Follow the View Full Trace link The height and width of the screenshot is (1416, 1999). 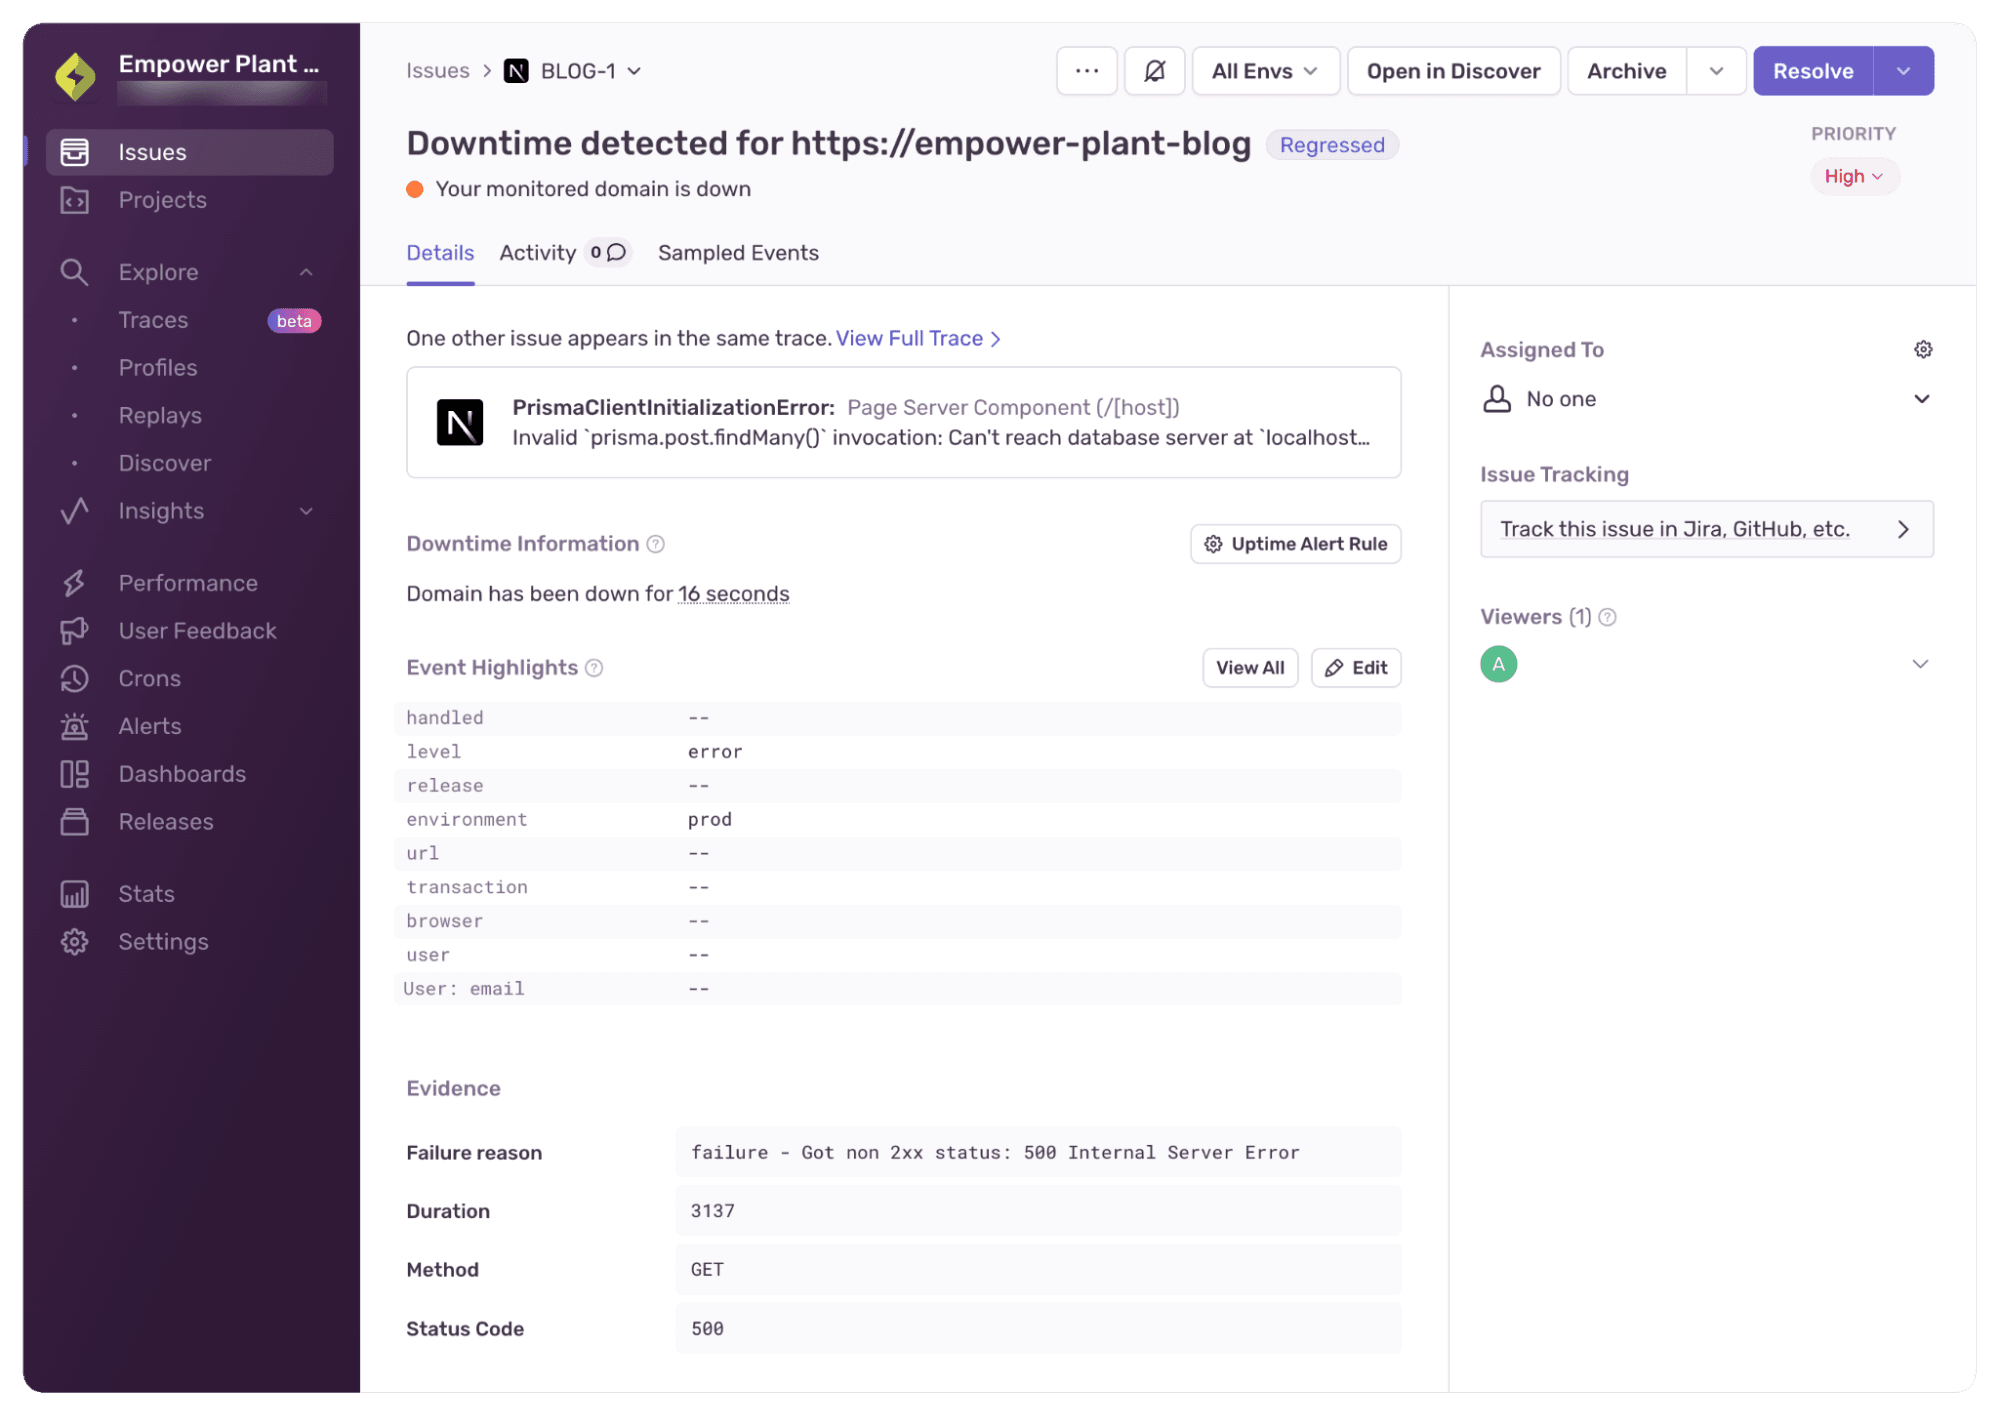918,338
